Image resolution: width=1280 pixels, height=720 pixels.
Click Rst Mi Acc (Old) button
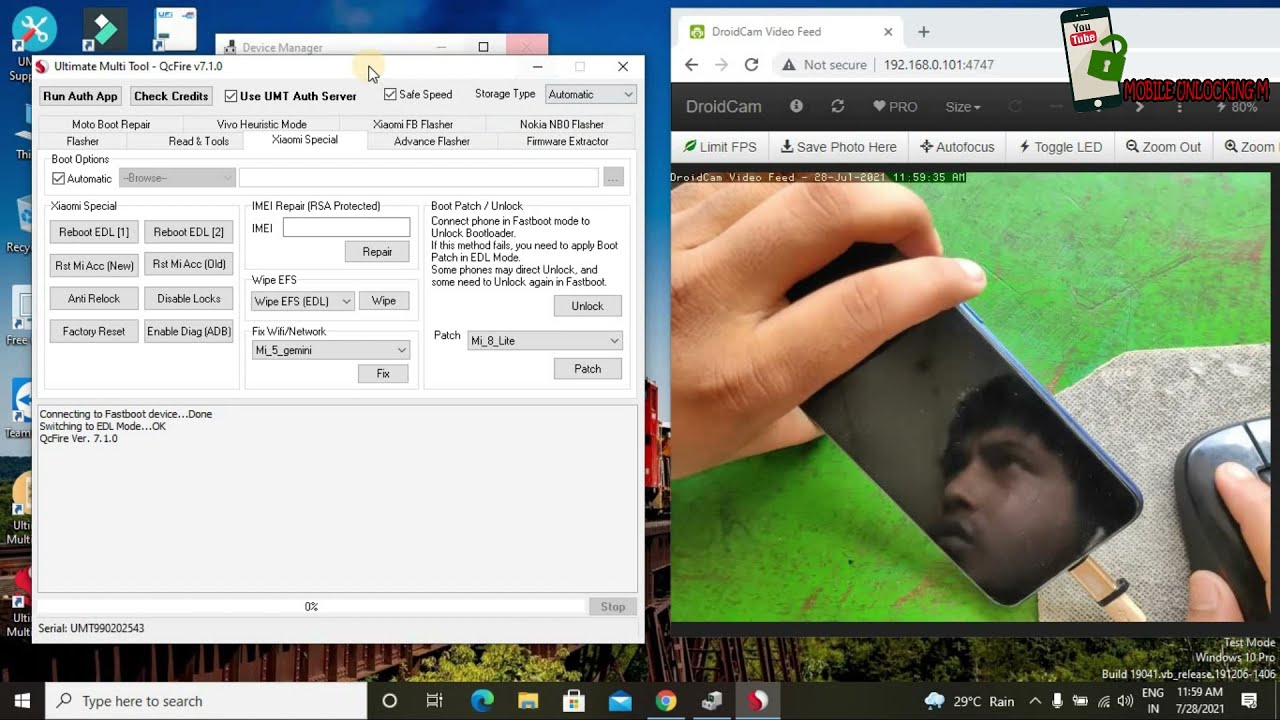[189, 264]
